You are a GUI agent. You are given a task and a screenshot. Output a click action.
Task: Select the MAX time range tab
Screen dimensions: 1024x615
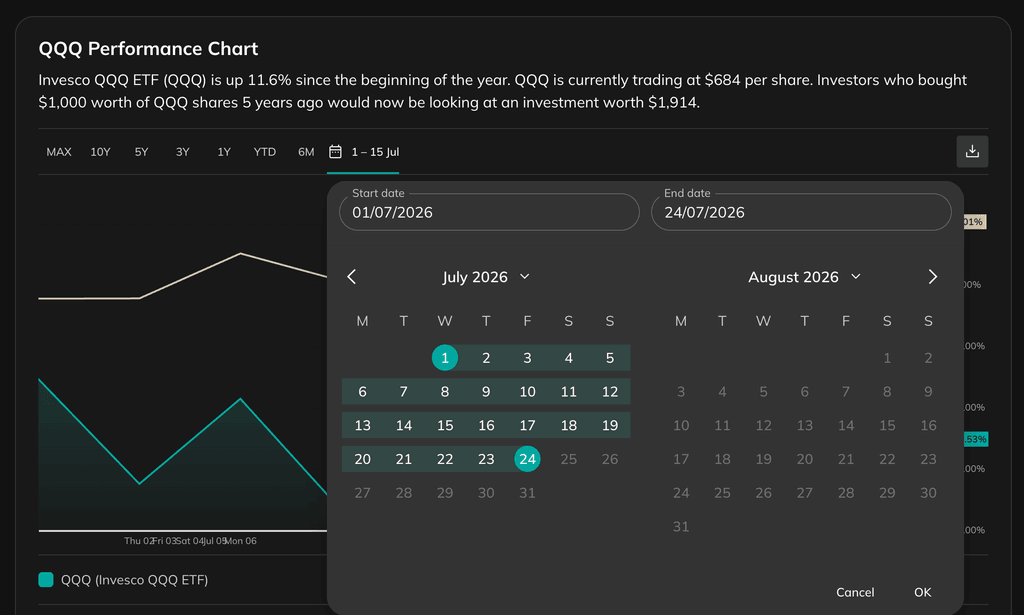click(59, 152)
